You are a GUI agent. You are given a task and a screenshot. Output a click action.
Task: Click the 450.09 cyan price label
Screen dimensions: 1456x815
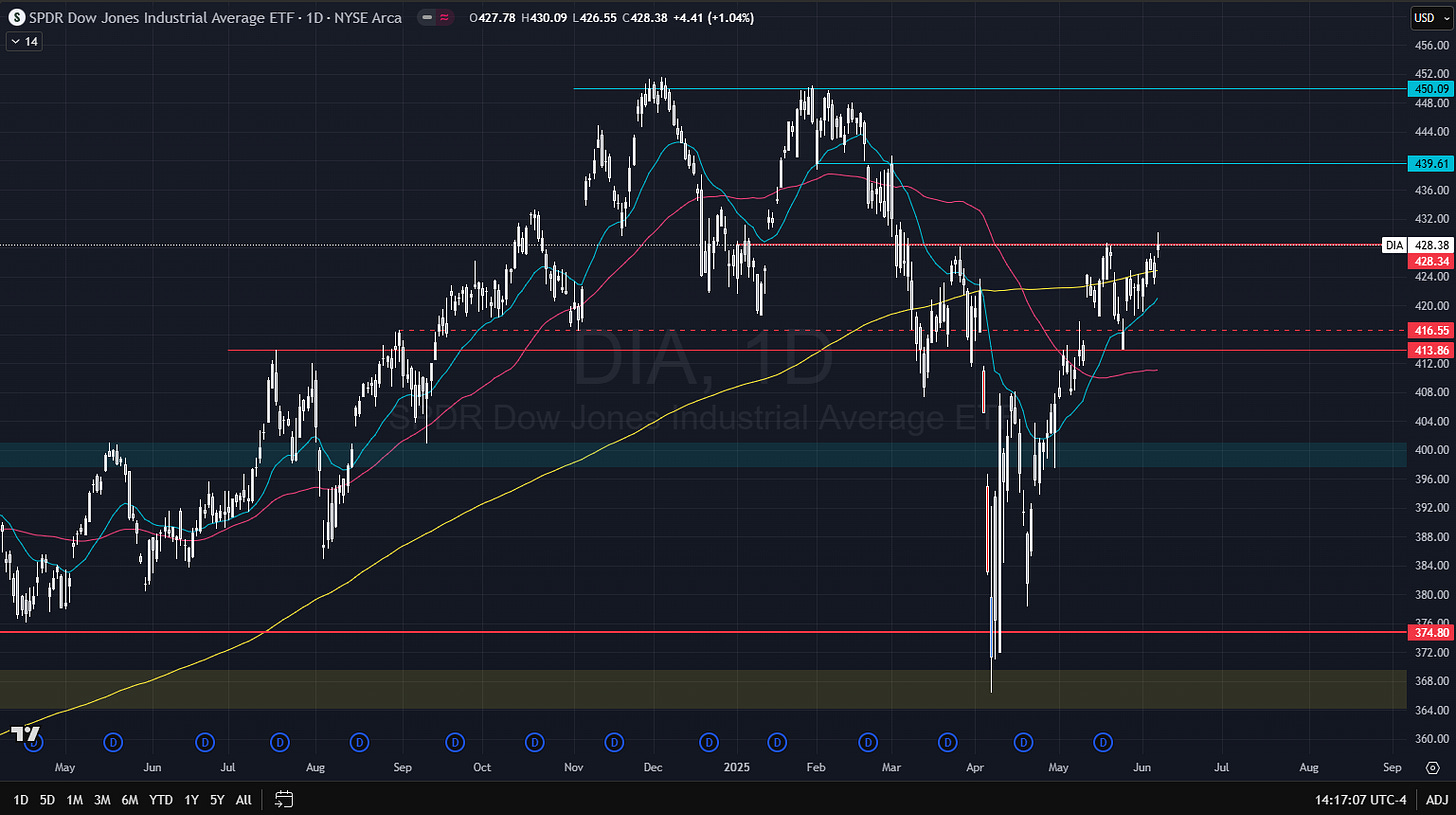(x=1431, y=89)
